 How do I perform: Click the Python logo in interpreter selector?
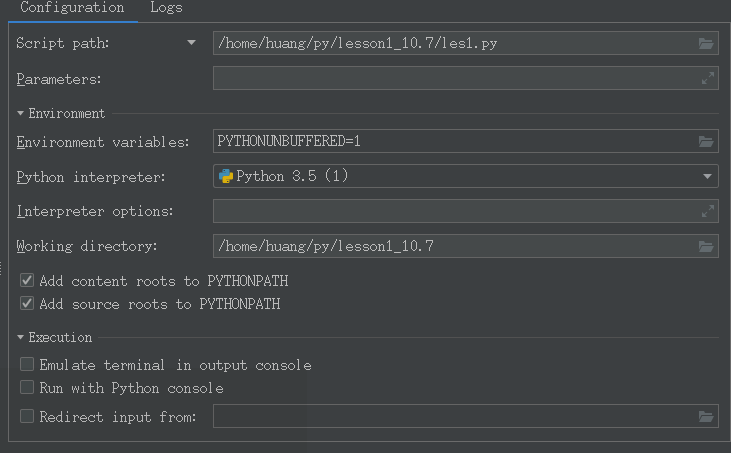pos(226,176)
